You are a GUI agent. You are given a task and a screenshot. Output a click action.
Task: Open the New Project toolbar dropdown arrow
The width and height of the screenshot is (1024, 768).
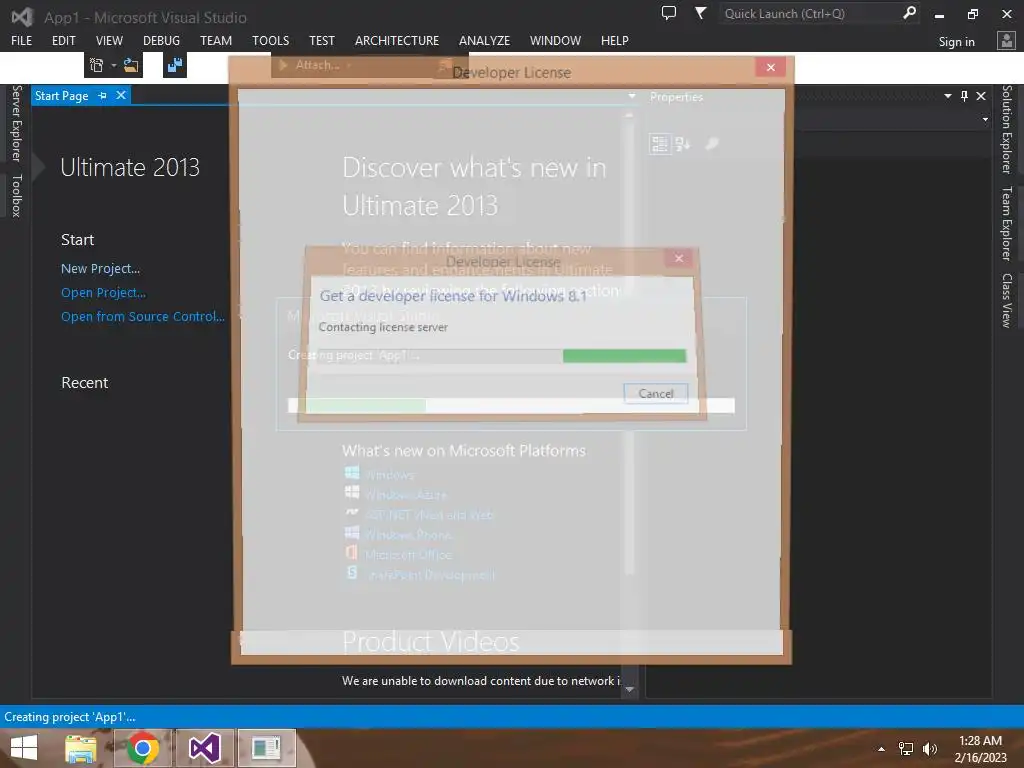(114, 65)
